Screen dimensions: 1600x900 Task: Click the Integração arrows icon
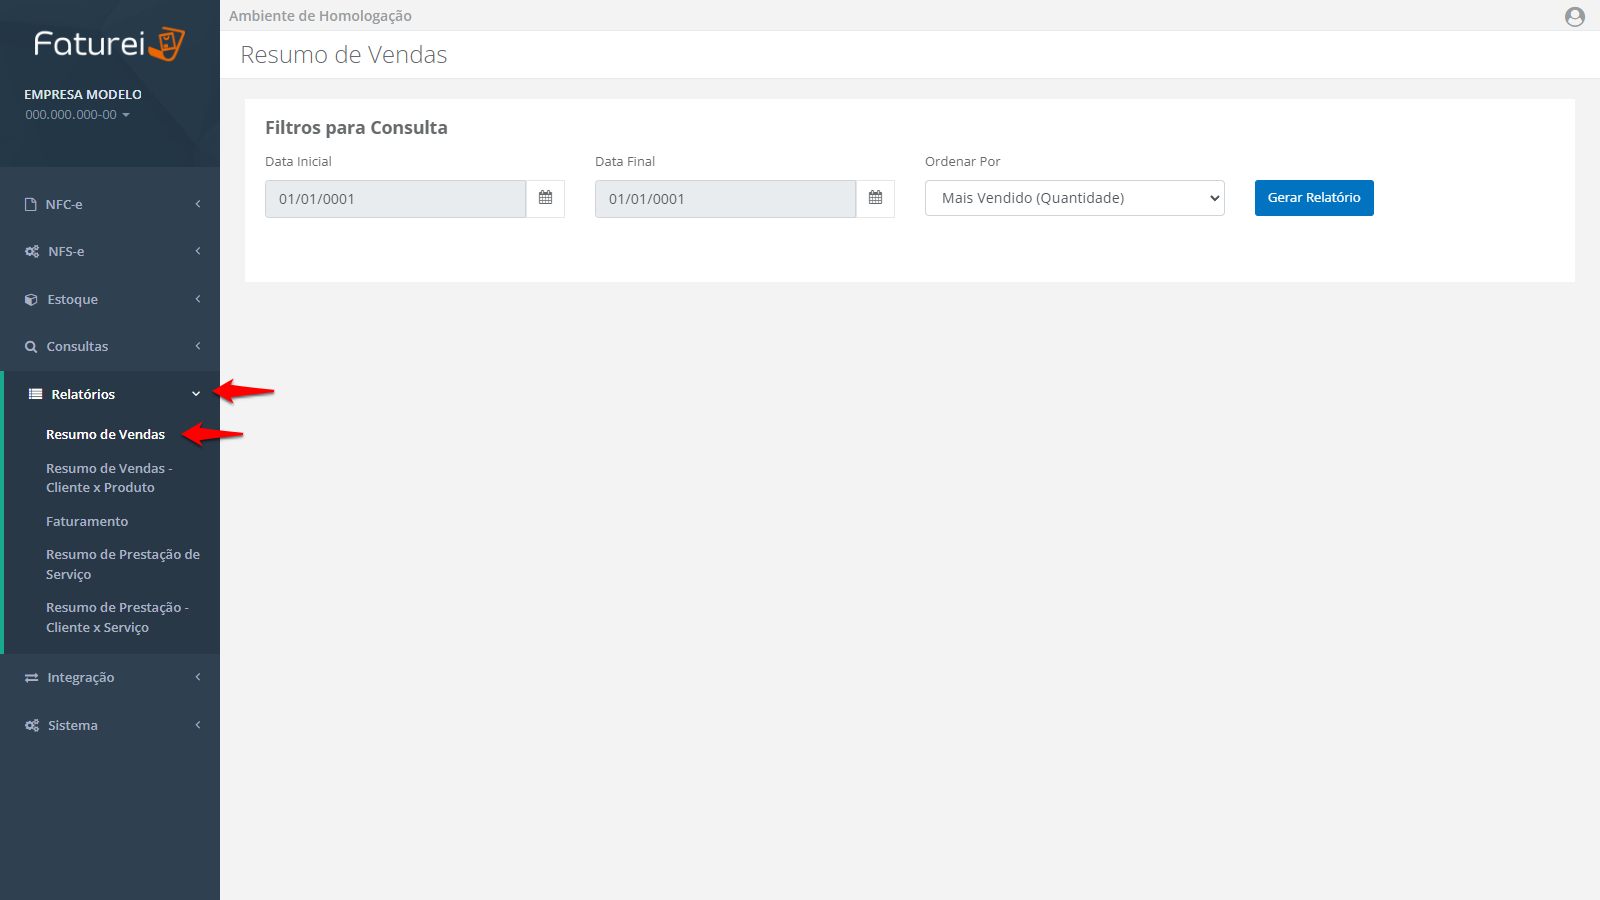point(31,678)
